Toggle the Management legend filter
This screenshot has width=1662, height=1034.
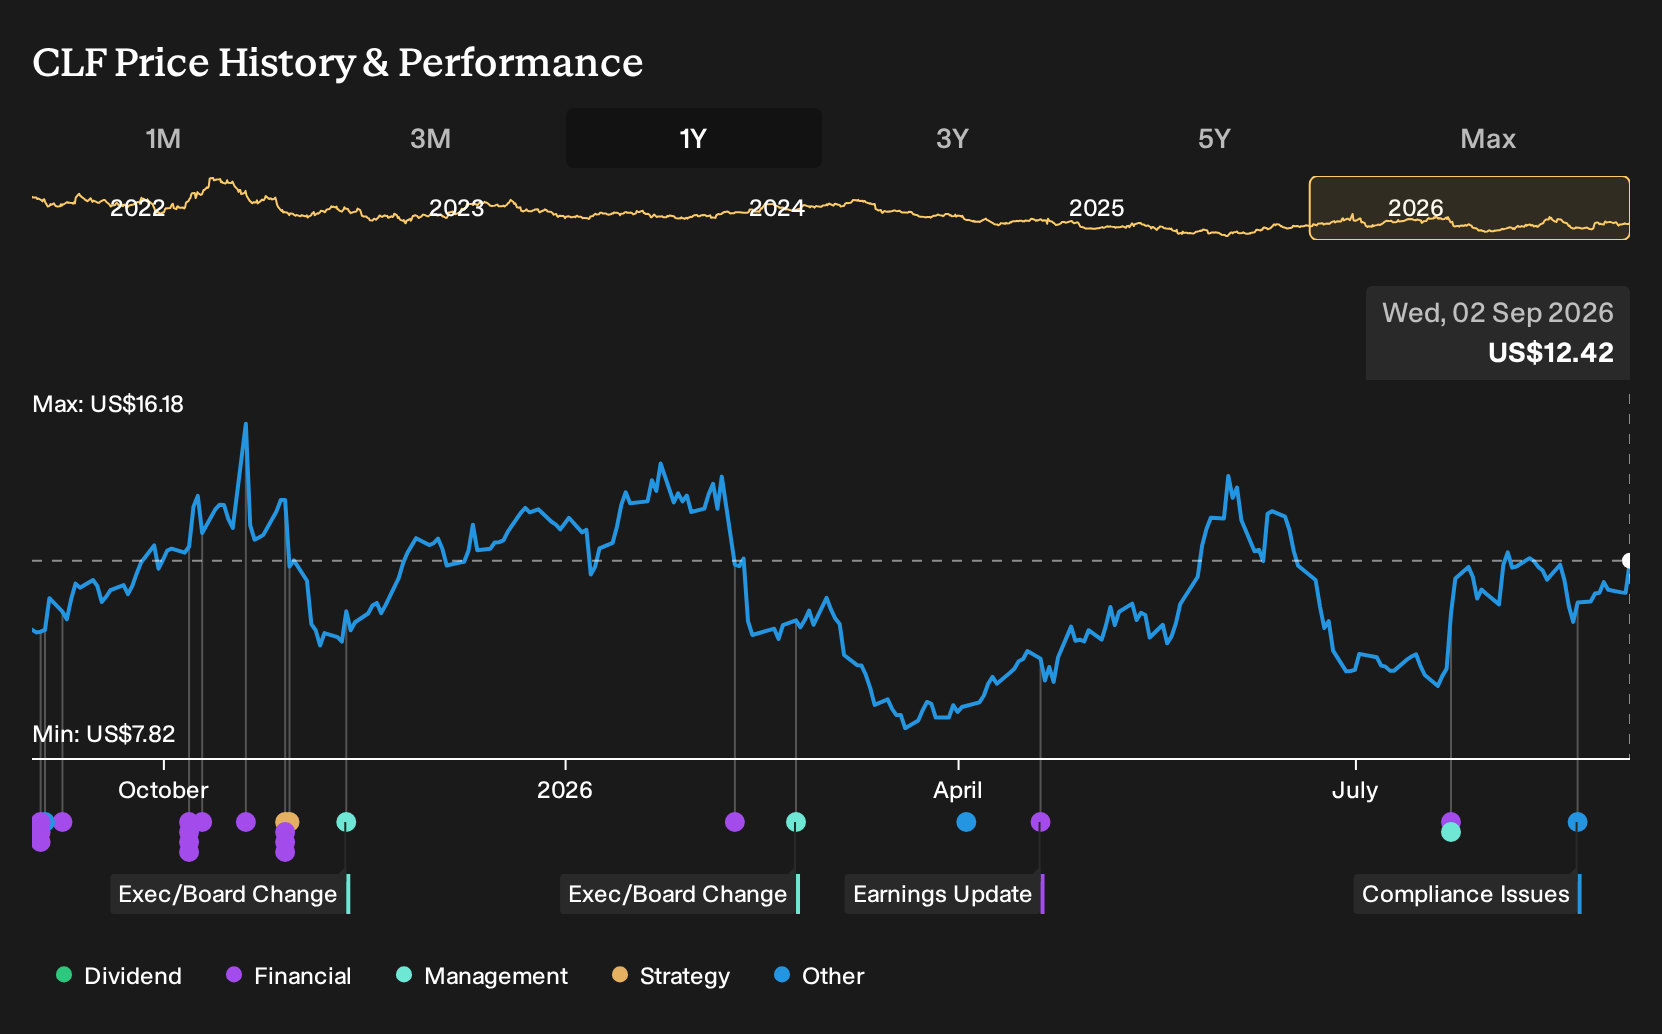tap(482, 976)
